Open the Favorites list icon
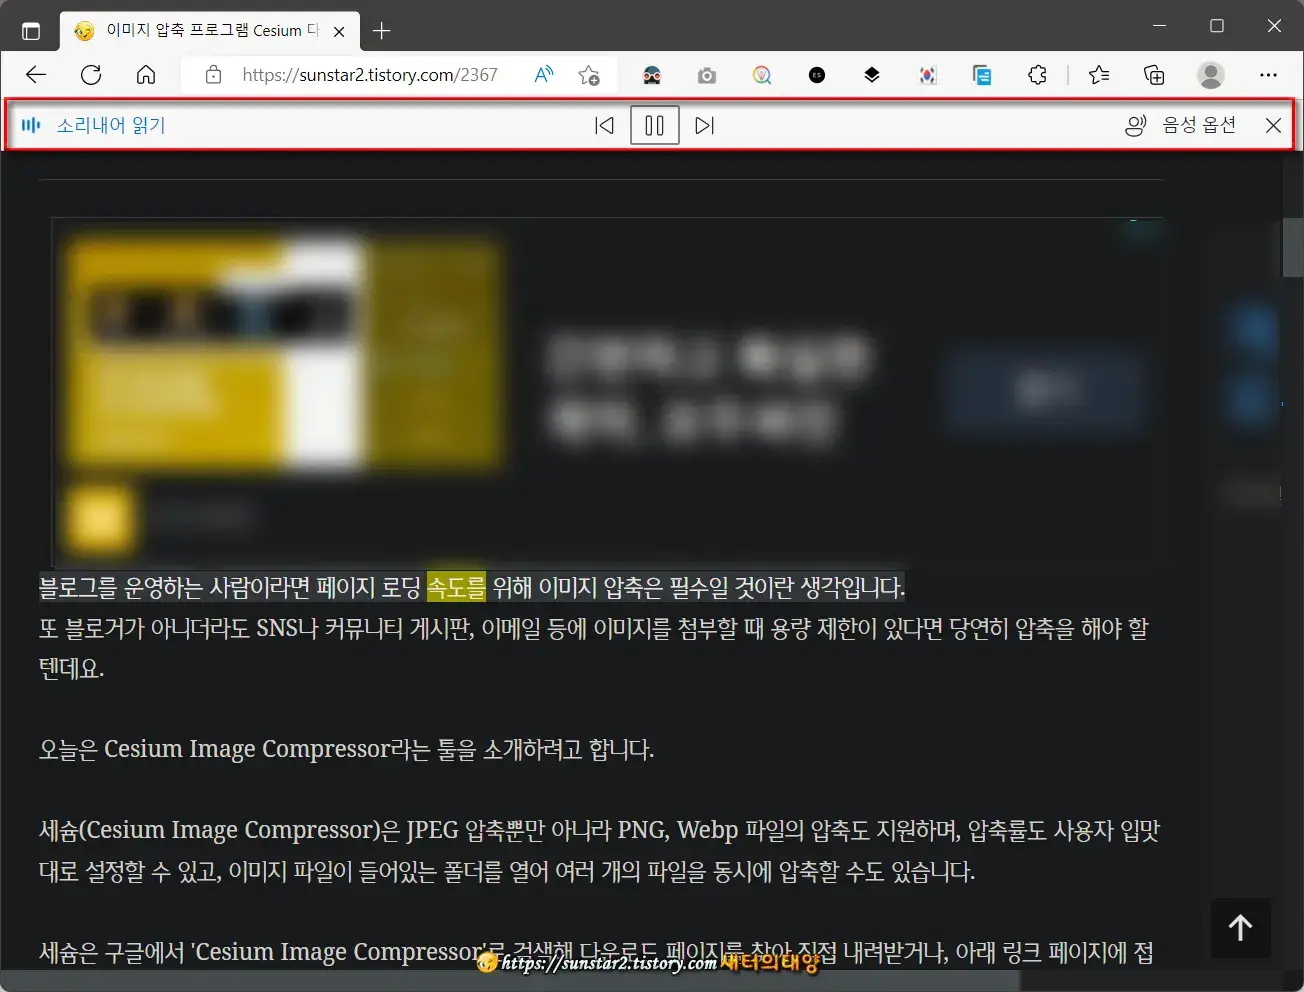The width and height of the screenshot is (1304, 992). coord(1099,74)
